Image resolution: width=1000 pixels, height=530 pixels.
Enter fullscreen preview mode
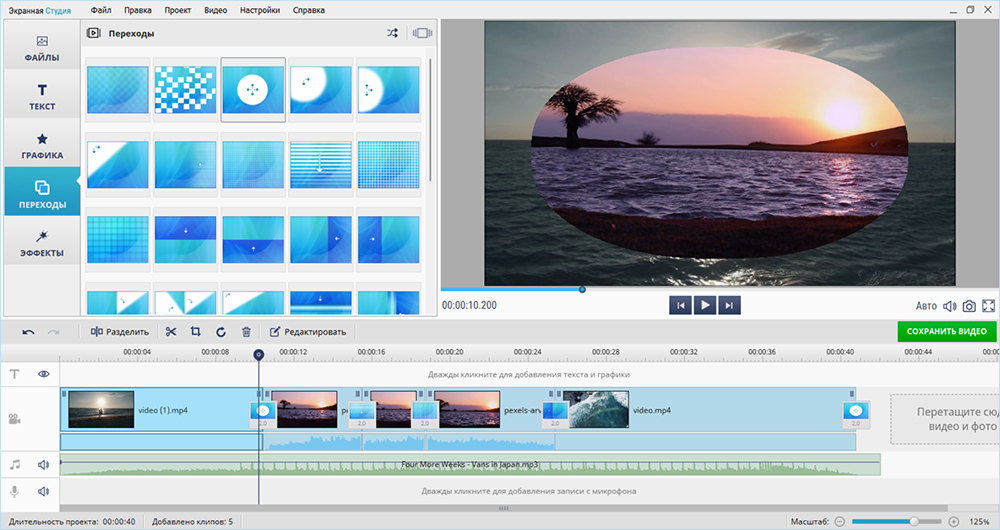(989, 306)
